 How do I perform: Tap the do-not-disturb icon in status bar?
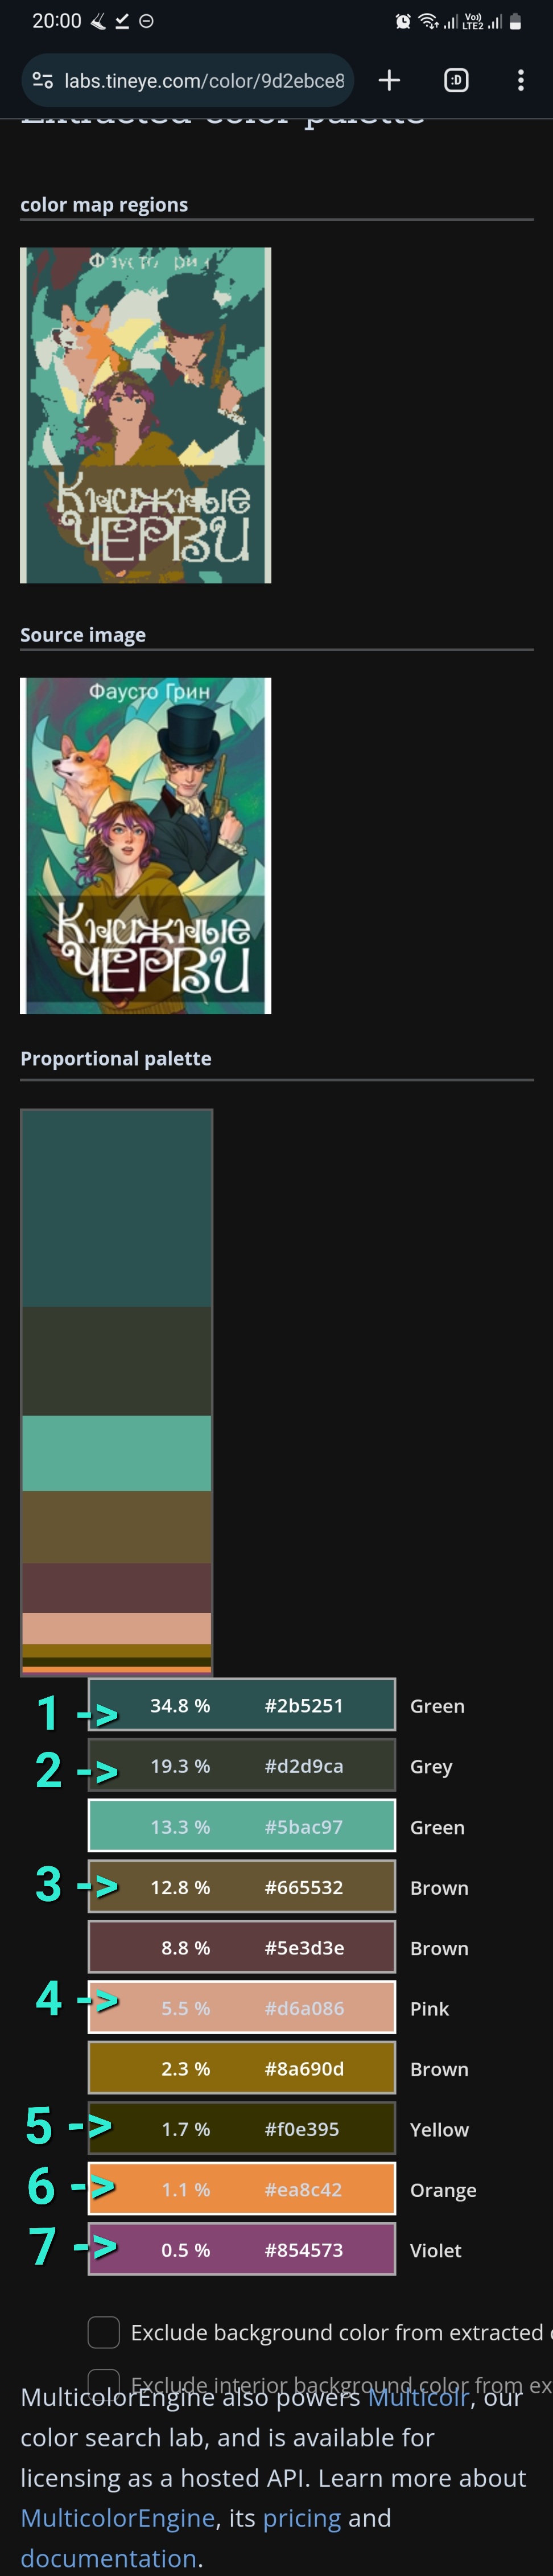[146, 21]
